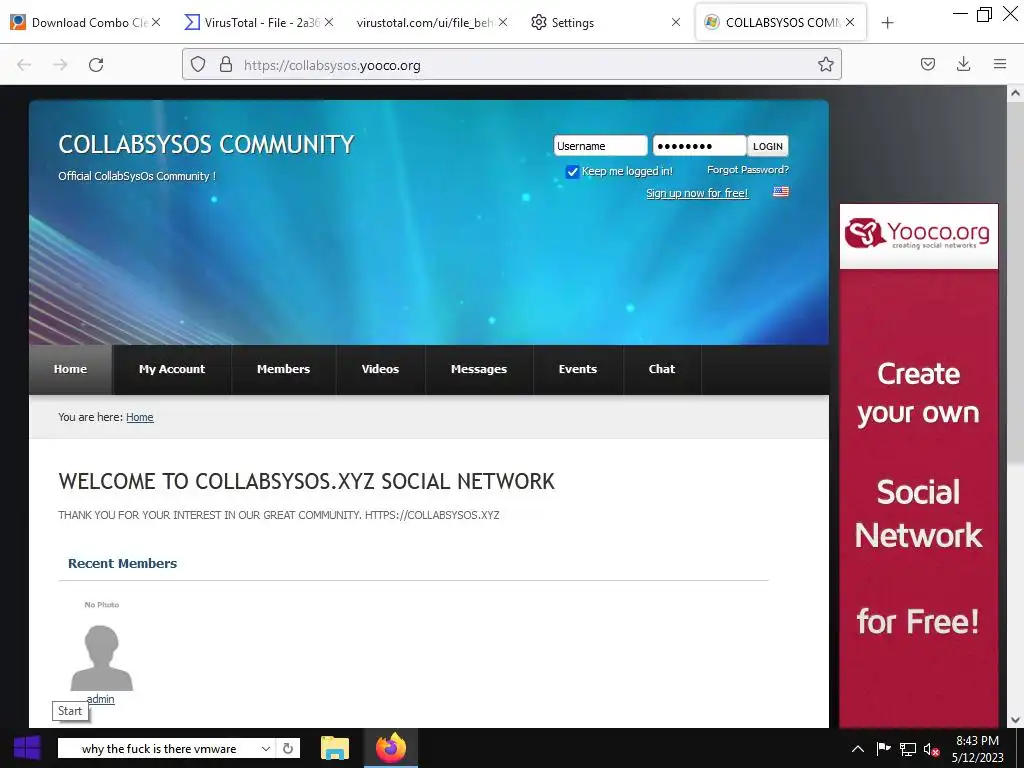Screen dimensions: 1024x768
Task: Click Home breadcrumb link
Action: pyautogui.click(x=140, y=417)
